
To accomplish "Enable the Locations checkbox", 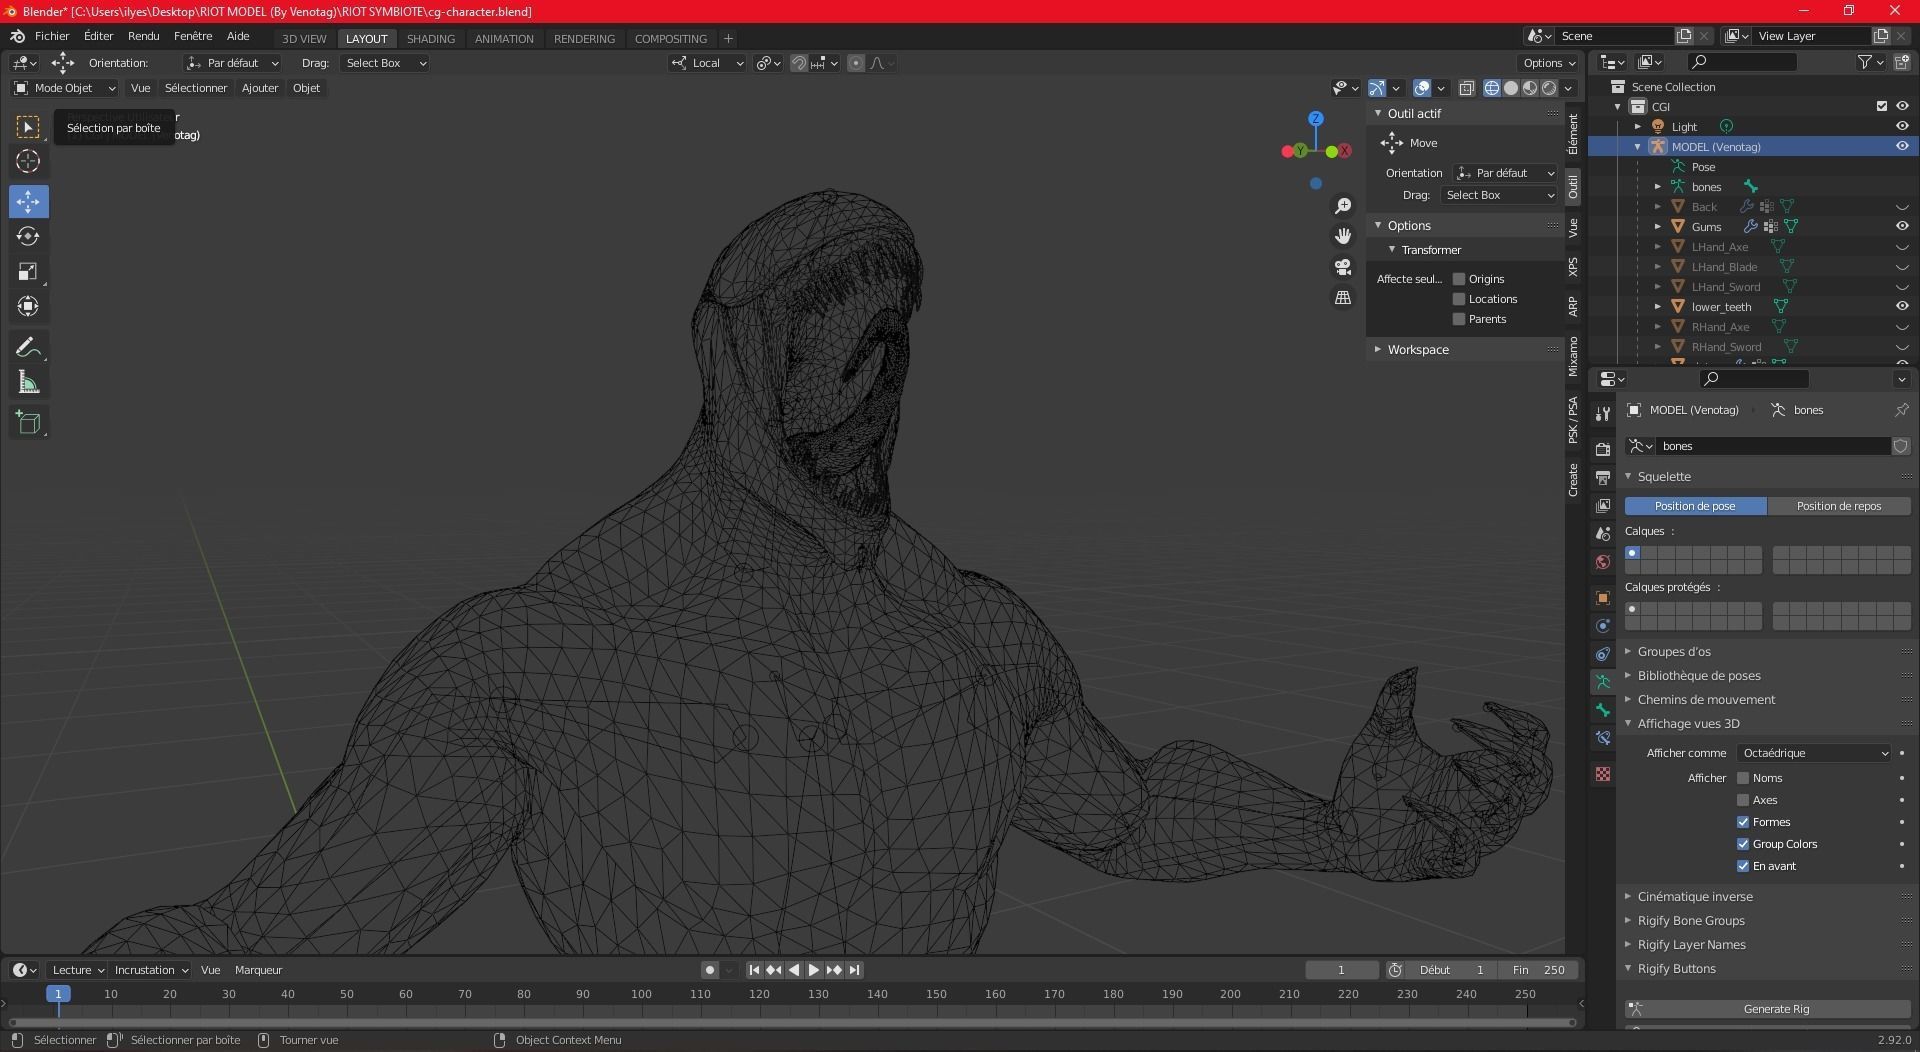I will [x=1459, y=299].
